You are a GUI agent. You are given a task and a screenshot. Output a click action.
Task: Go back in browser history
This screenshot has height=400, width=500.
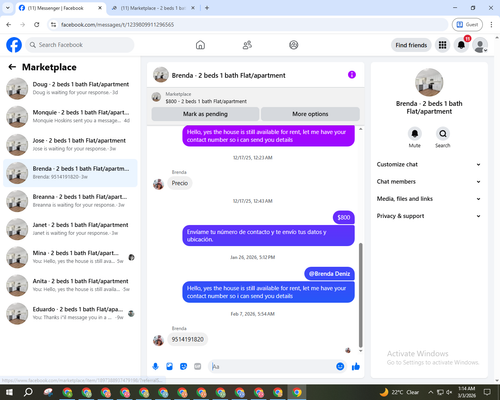pos(9,25)
